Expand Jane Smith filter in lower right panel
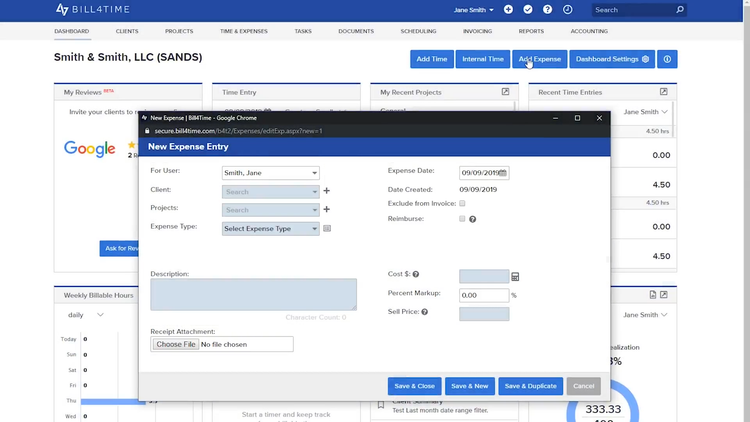750x422 pixels. (x=646, y=315)
